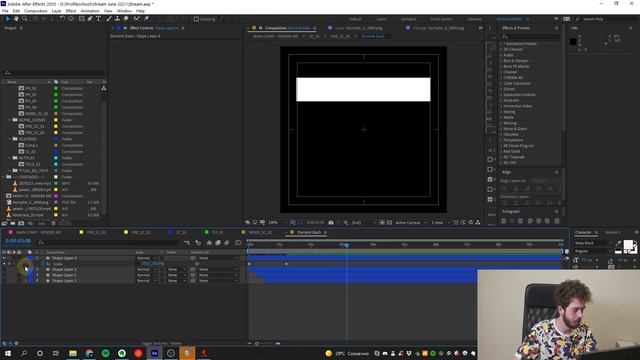Toggle visibility eye of Shape Layer 4
640x360 pixels.
tap(4, 258)
